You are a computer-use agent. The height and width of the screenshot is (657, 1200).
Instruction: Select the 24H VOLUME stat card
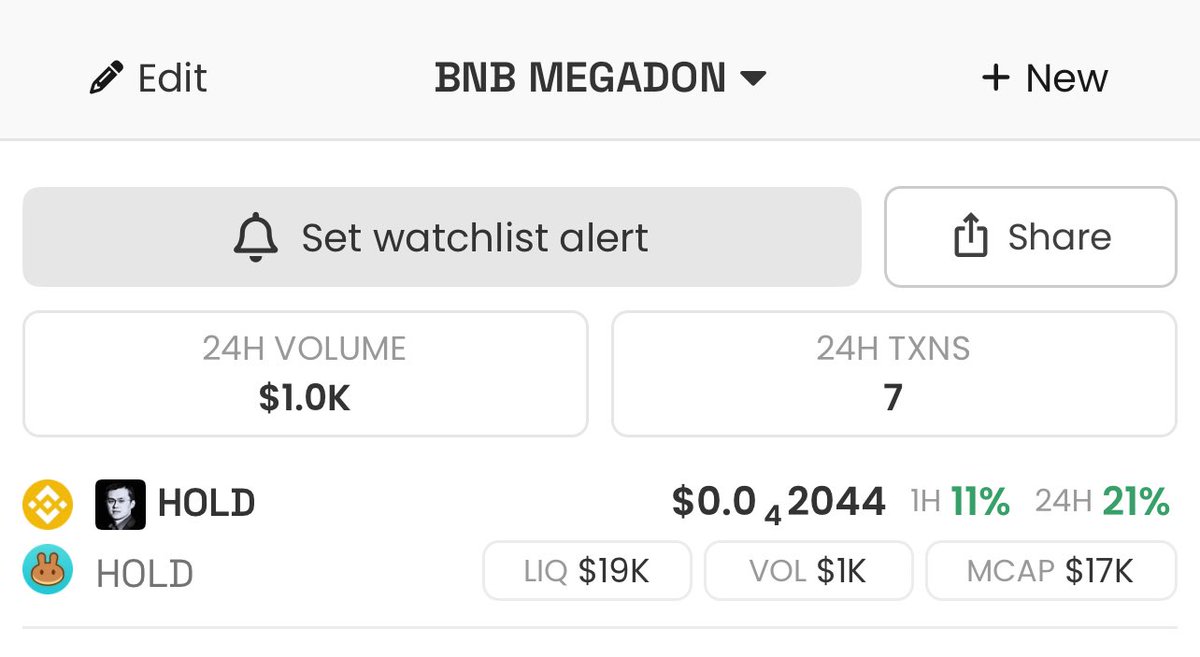305,374
